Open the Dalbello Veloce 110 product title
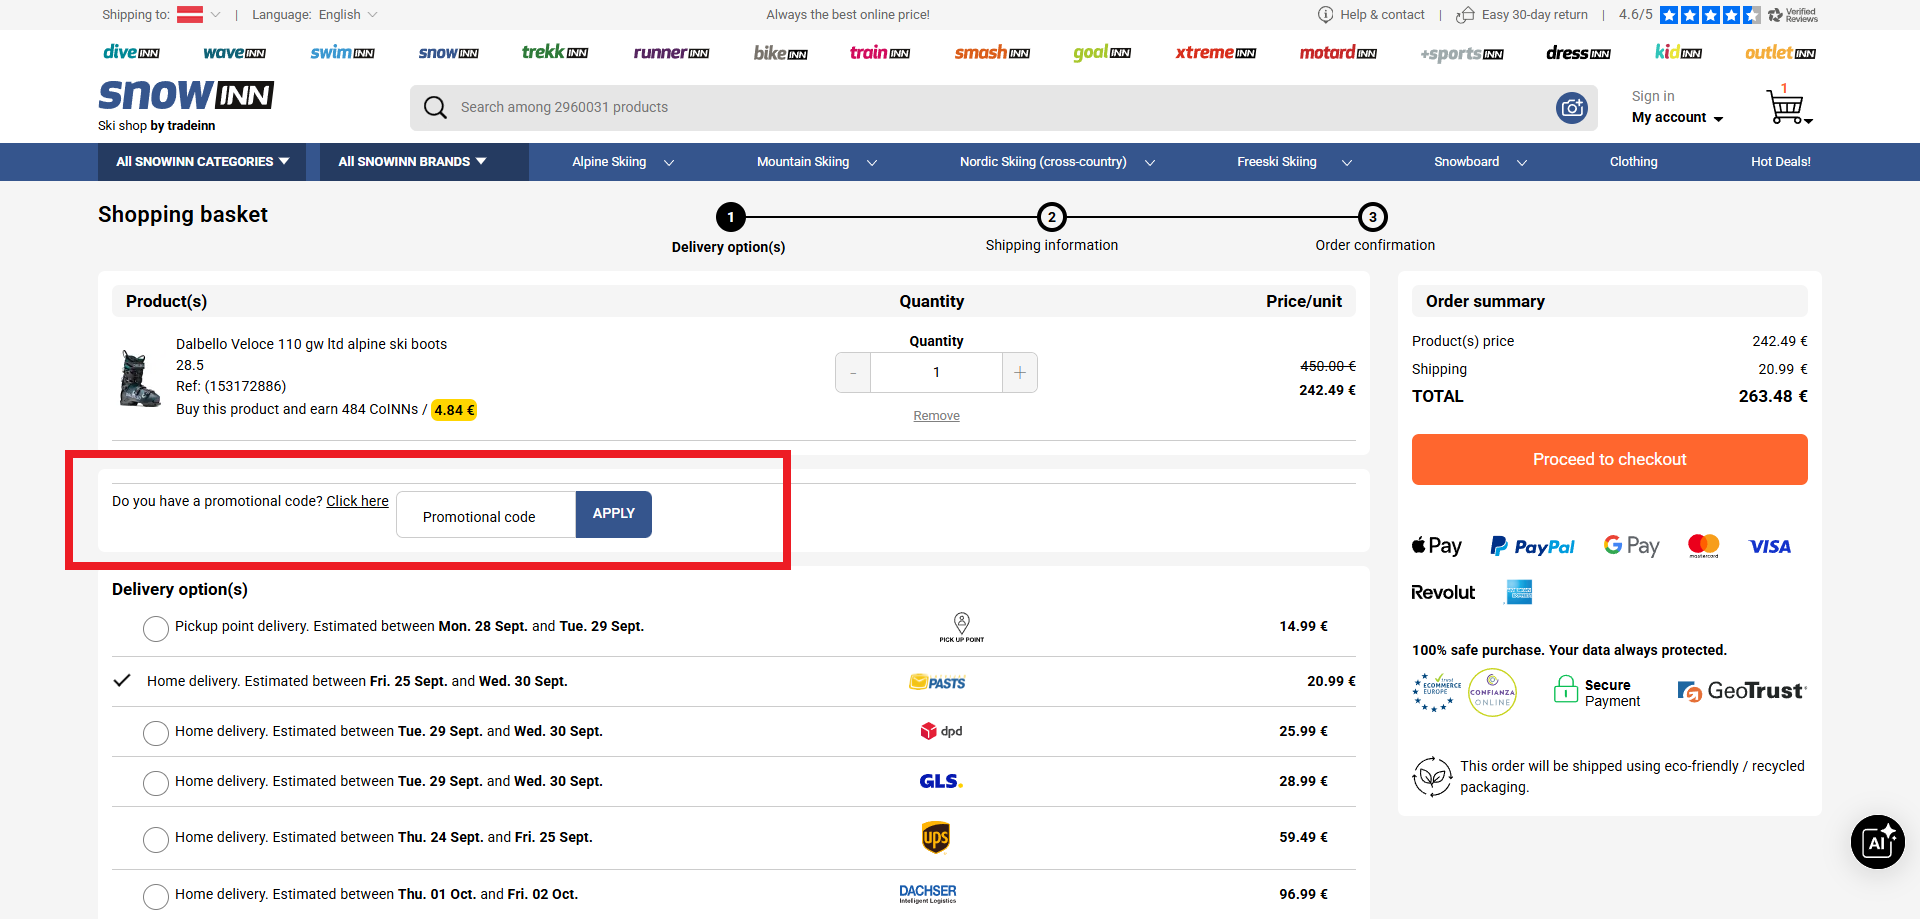 [x=311, y=344]
